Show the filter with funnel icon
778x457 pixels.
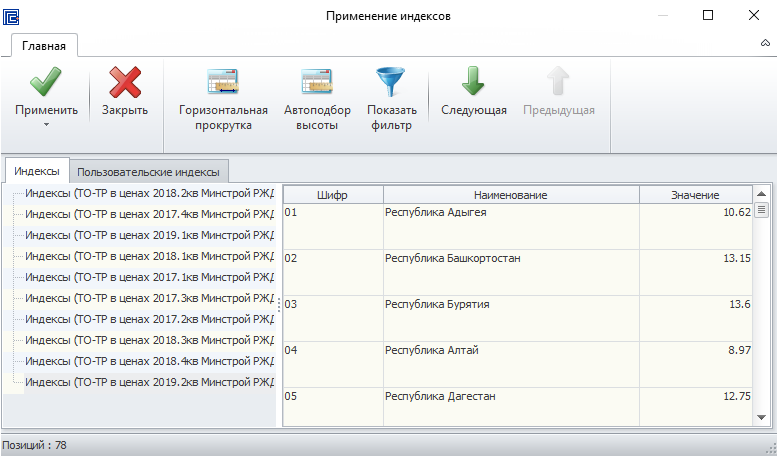pos(391,99)
